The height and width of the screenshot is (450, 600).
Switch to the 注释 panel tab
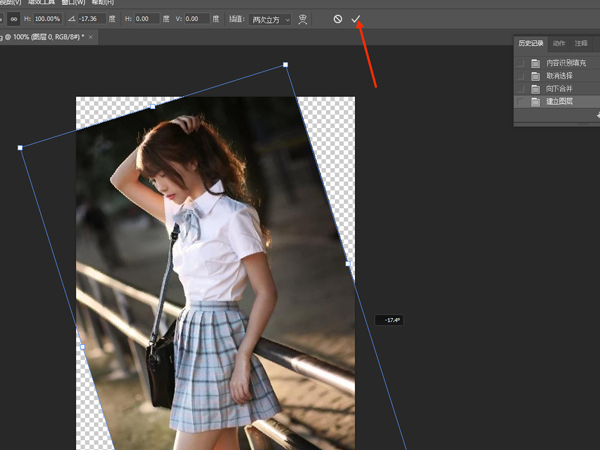point(581,43)
